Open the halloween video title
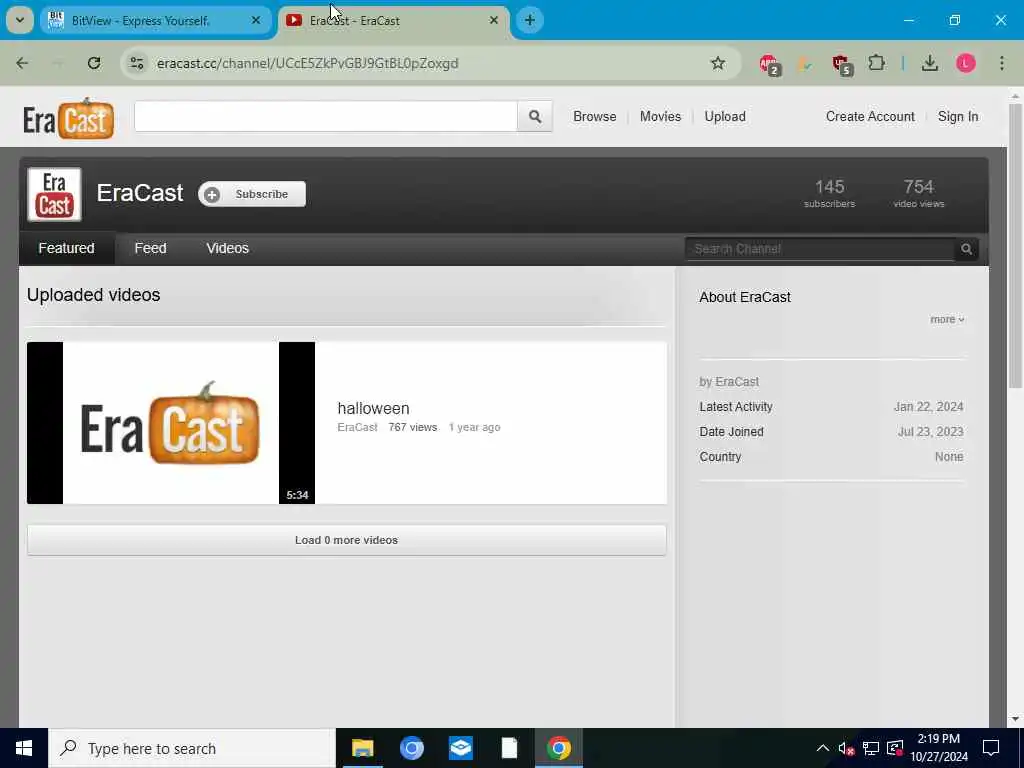The image size is (1024, 768). click(374, 408)
